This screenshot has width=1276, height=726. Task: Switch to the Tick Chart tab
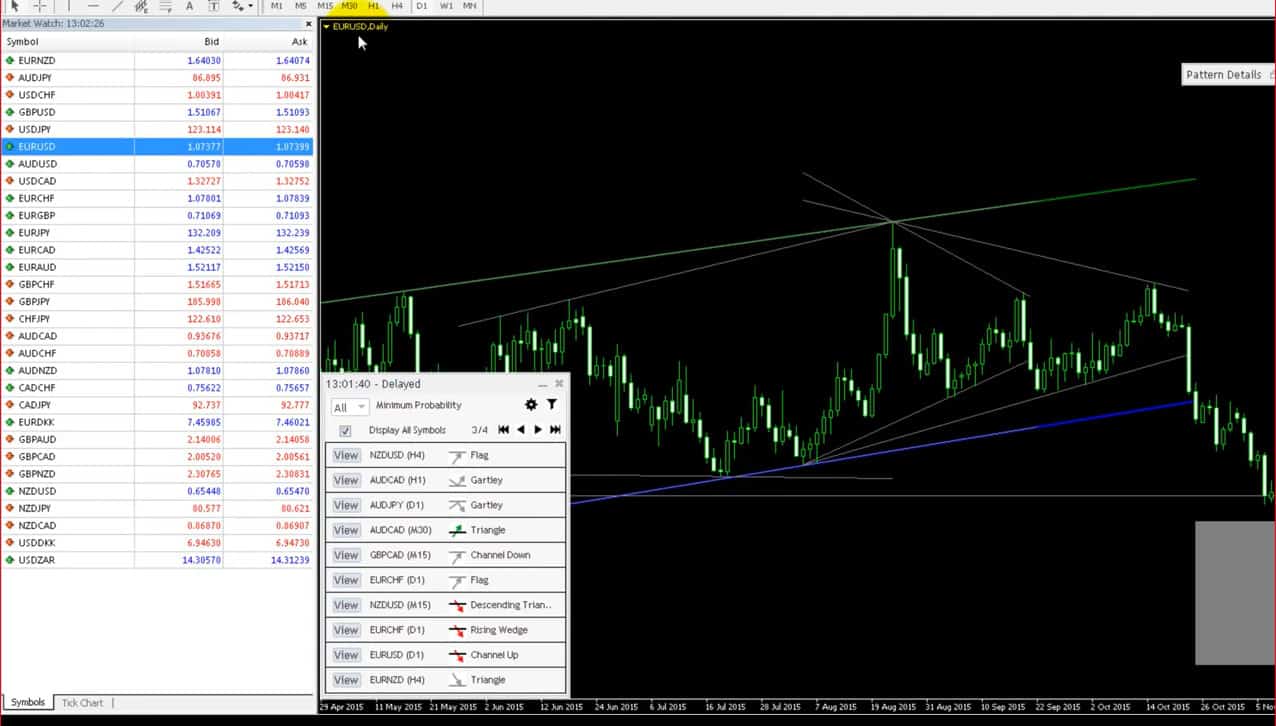[x=81, y=703]
